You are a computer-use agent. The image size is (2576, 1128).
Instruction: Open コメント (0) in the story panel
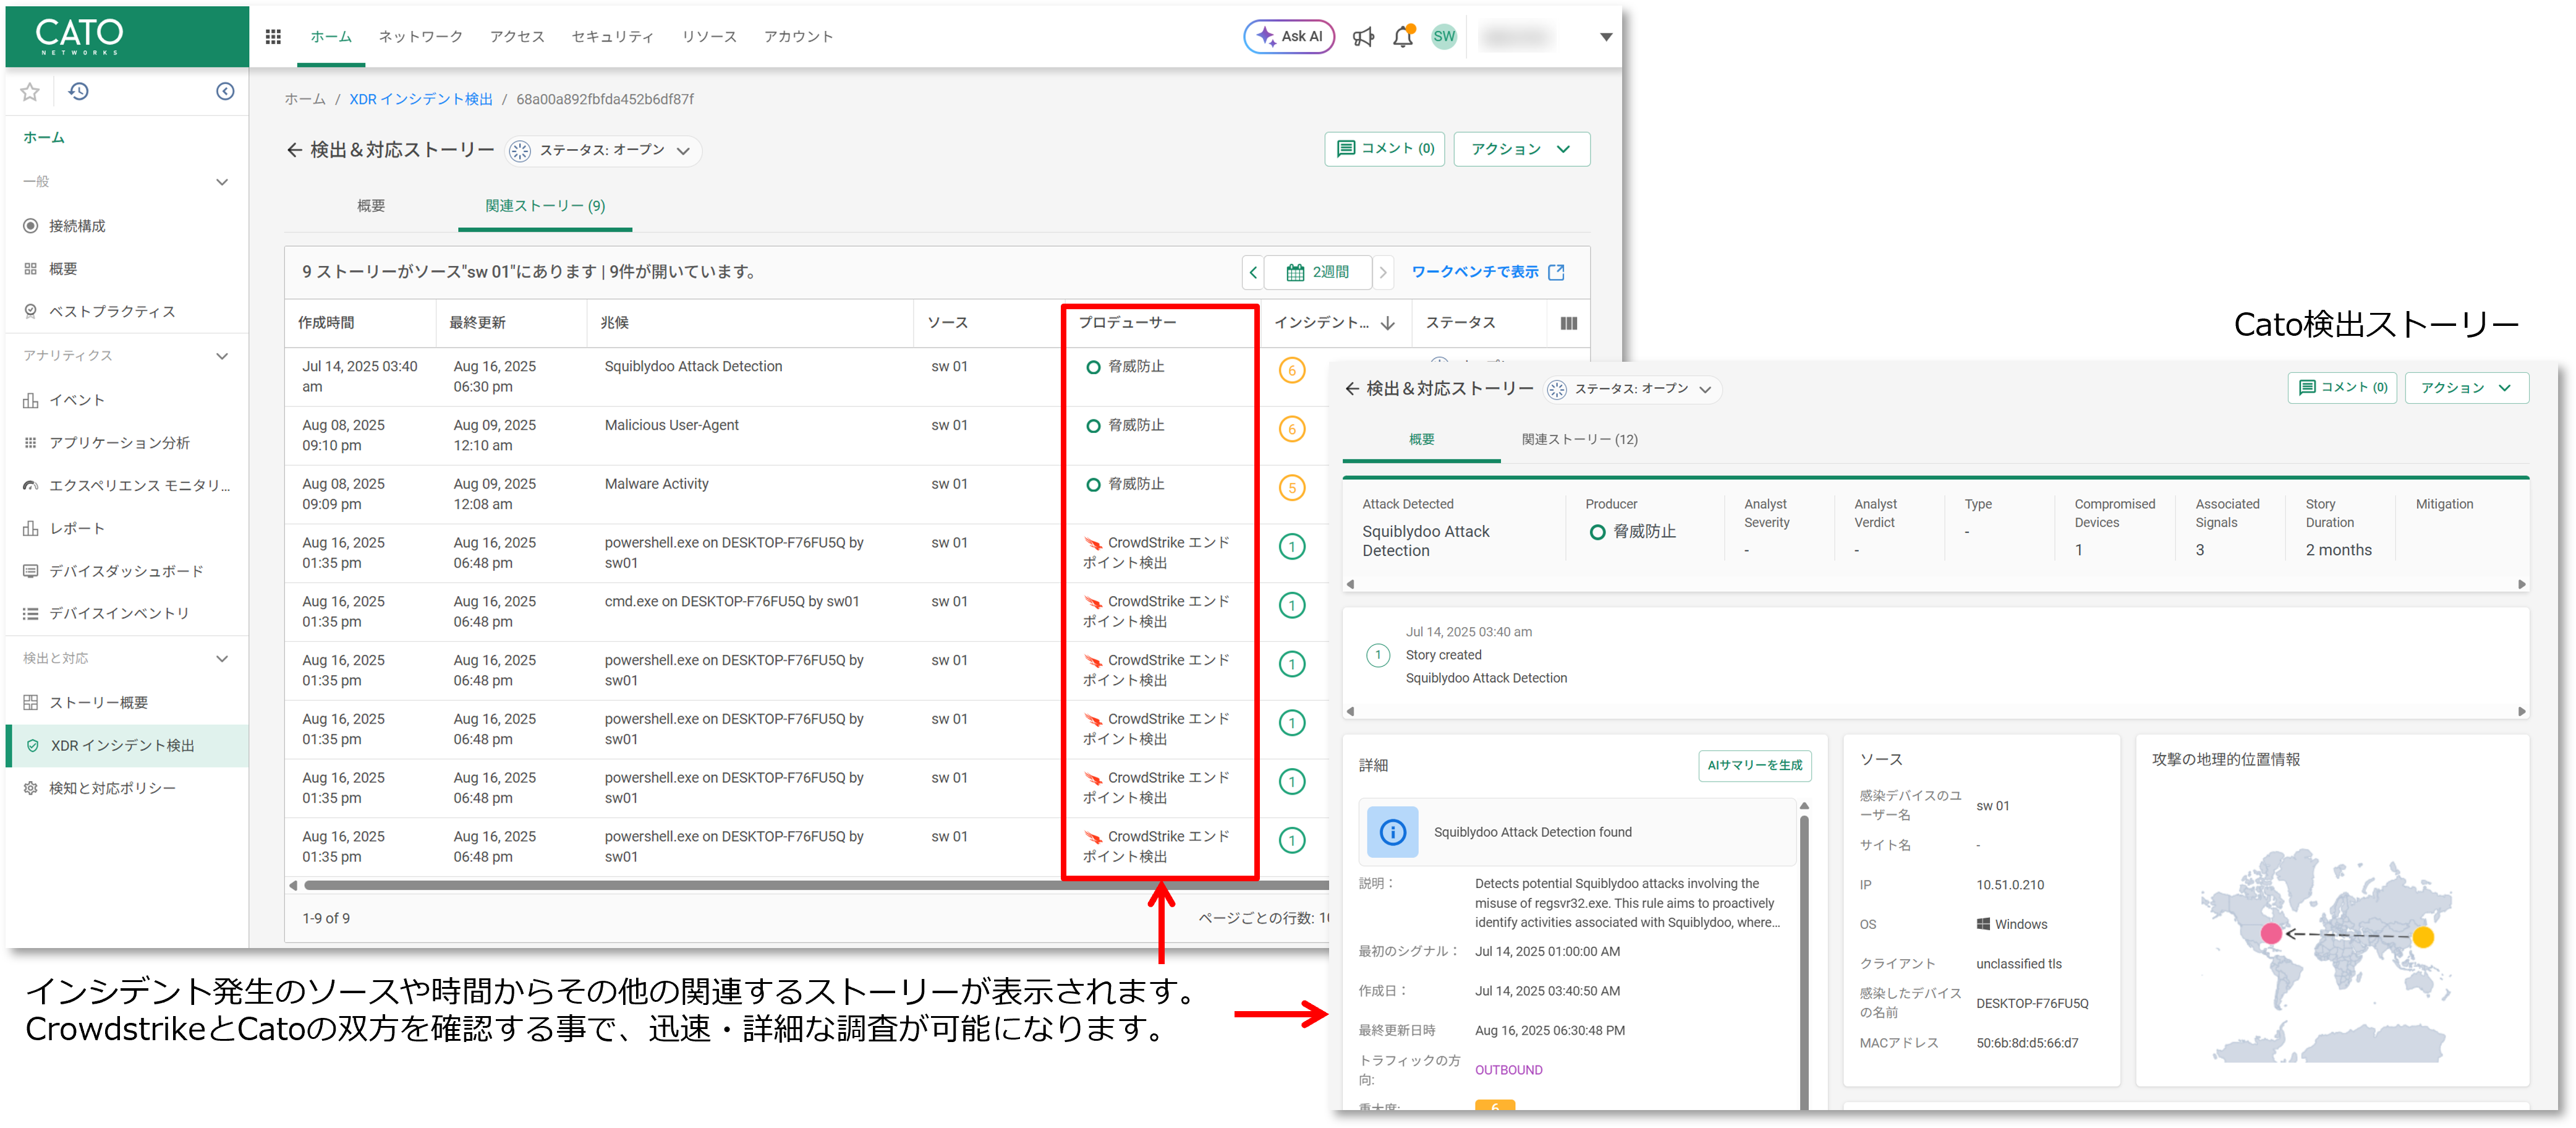pos(2342,388)
